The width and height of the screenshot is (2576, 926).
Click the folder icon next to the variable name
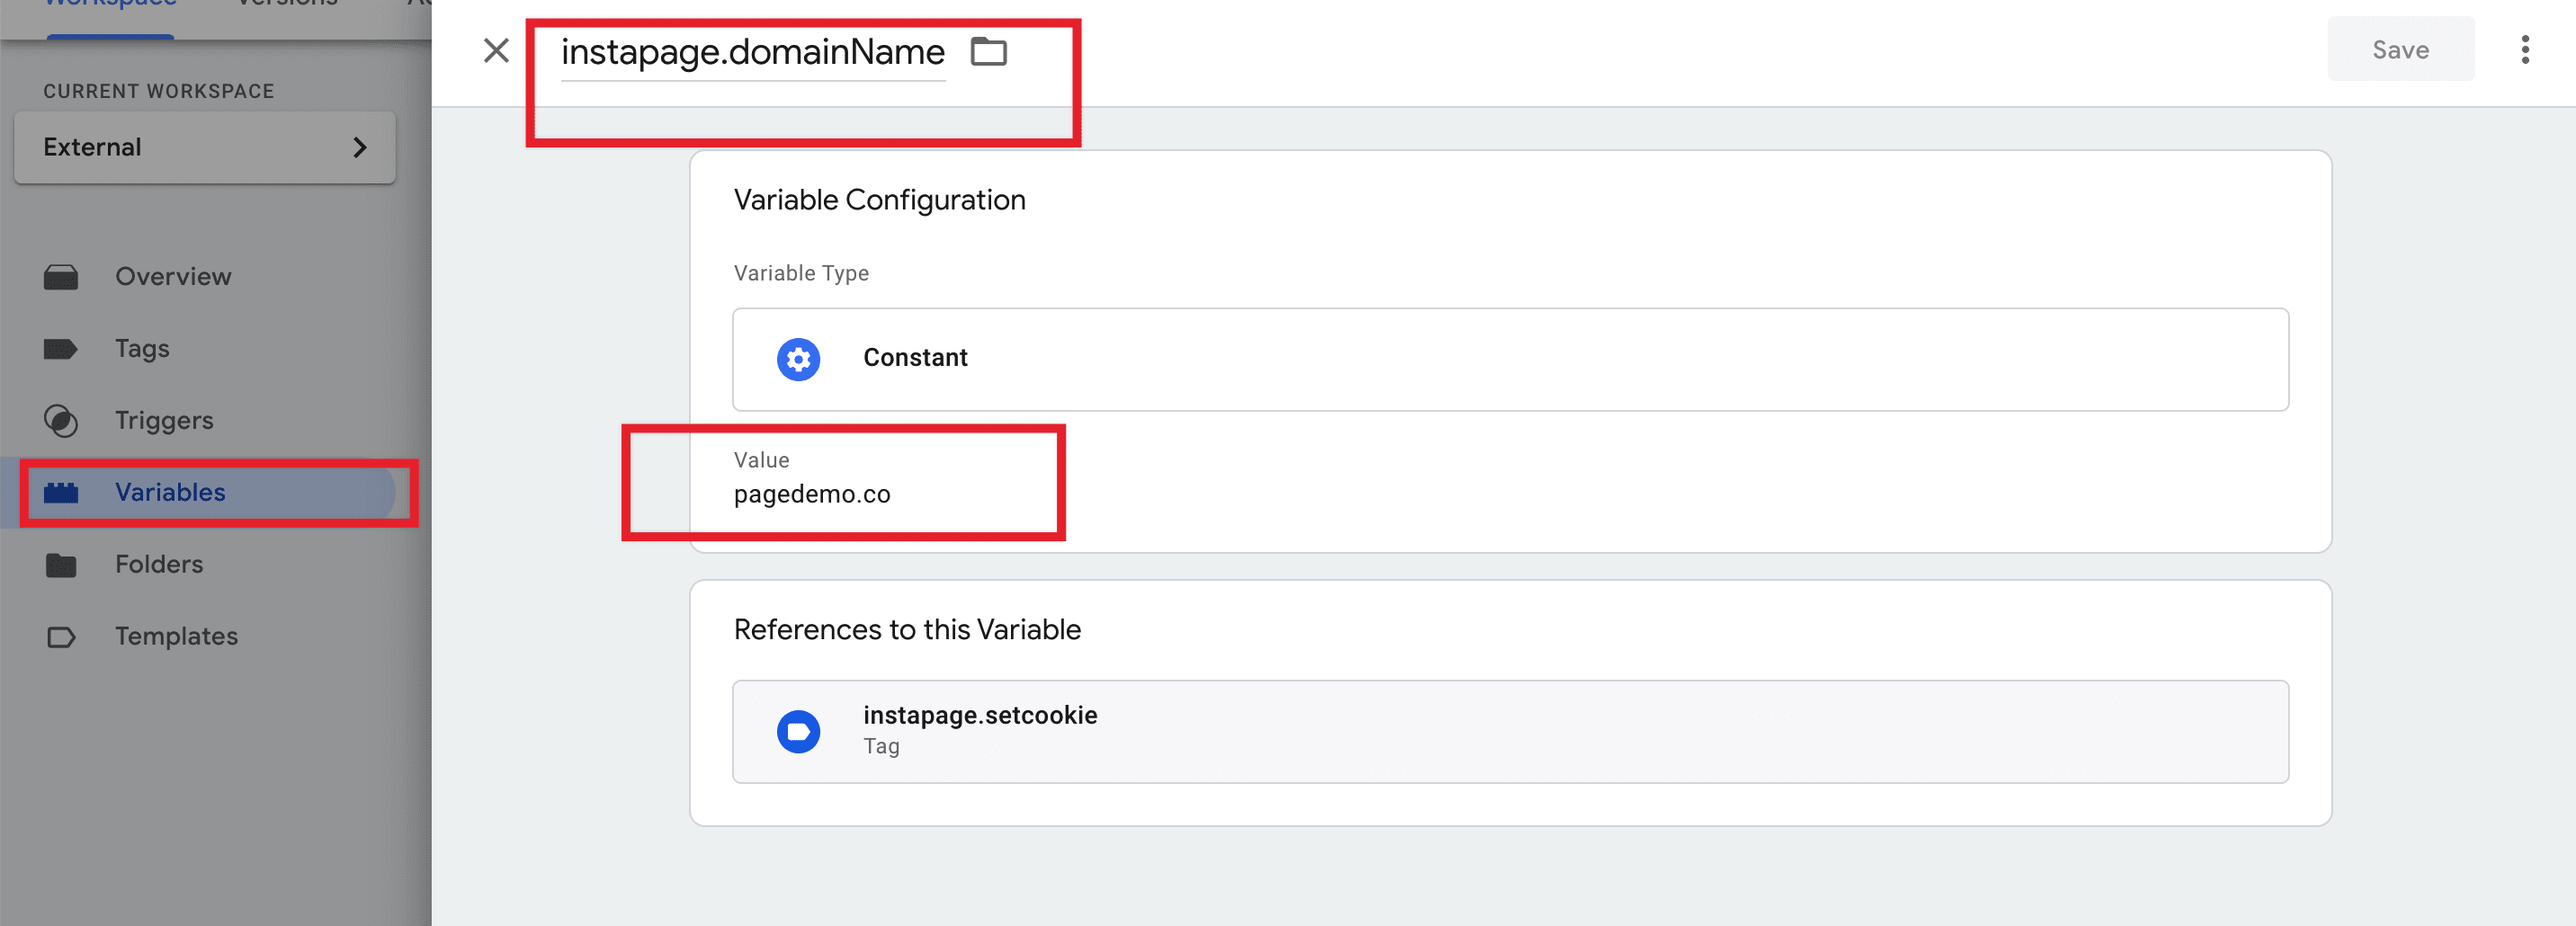(988, 51)
